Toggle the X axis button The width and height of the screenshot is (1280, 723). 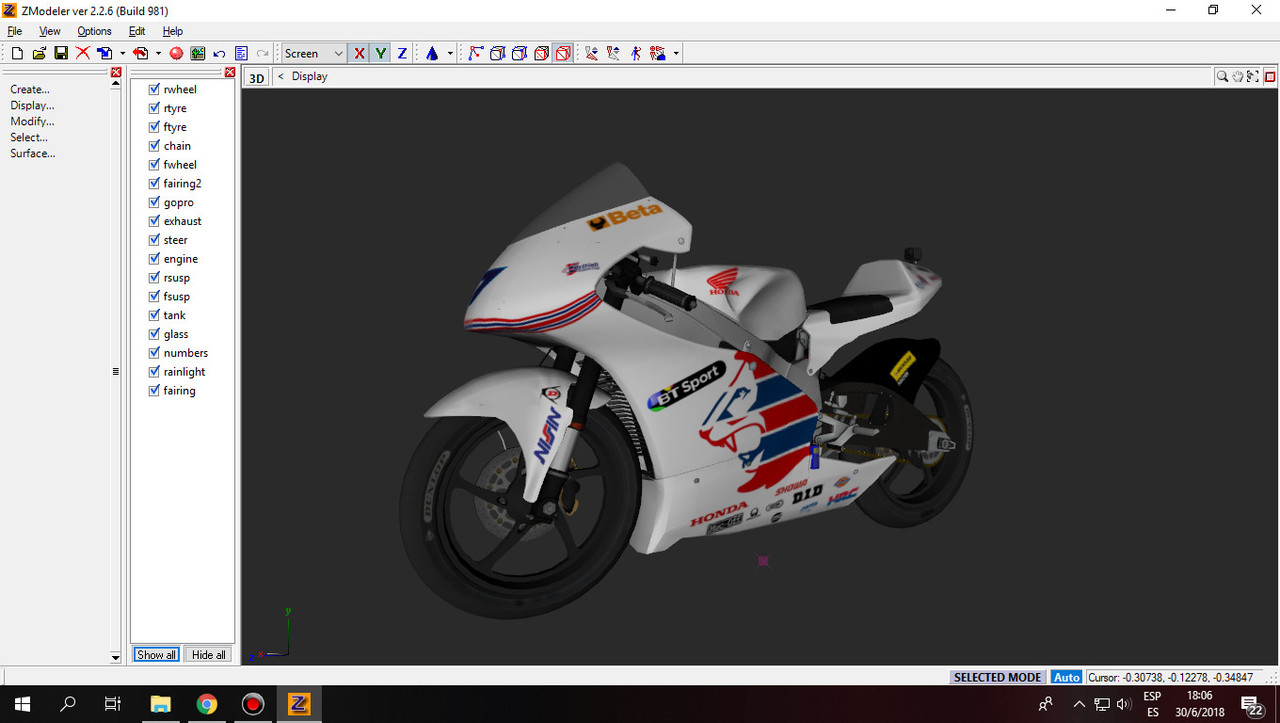point(360,53)
